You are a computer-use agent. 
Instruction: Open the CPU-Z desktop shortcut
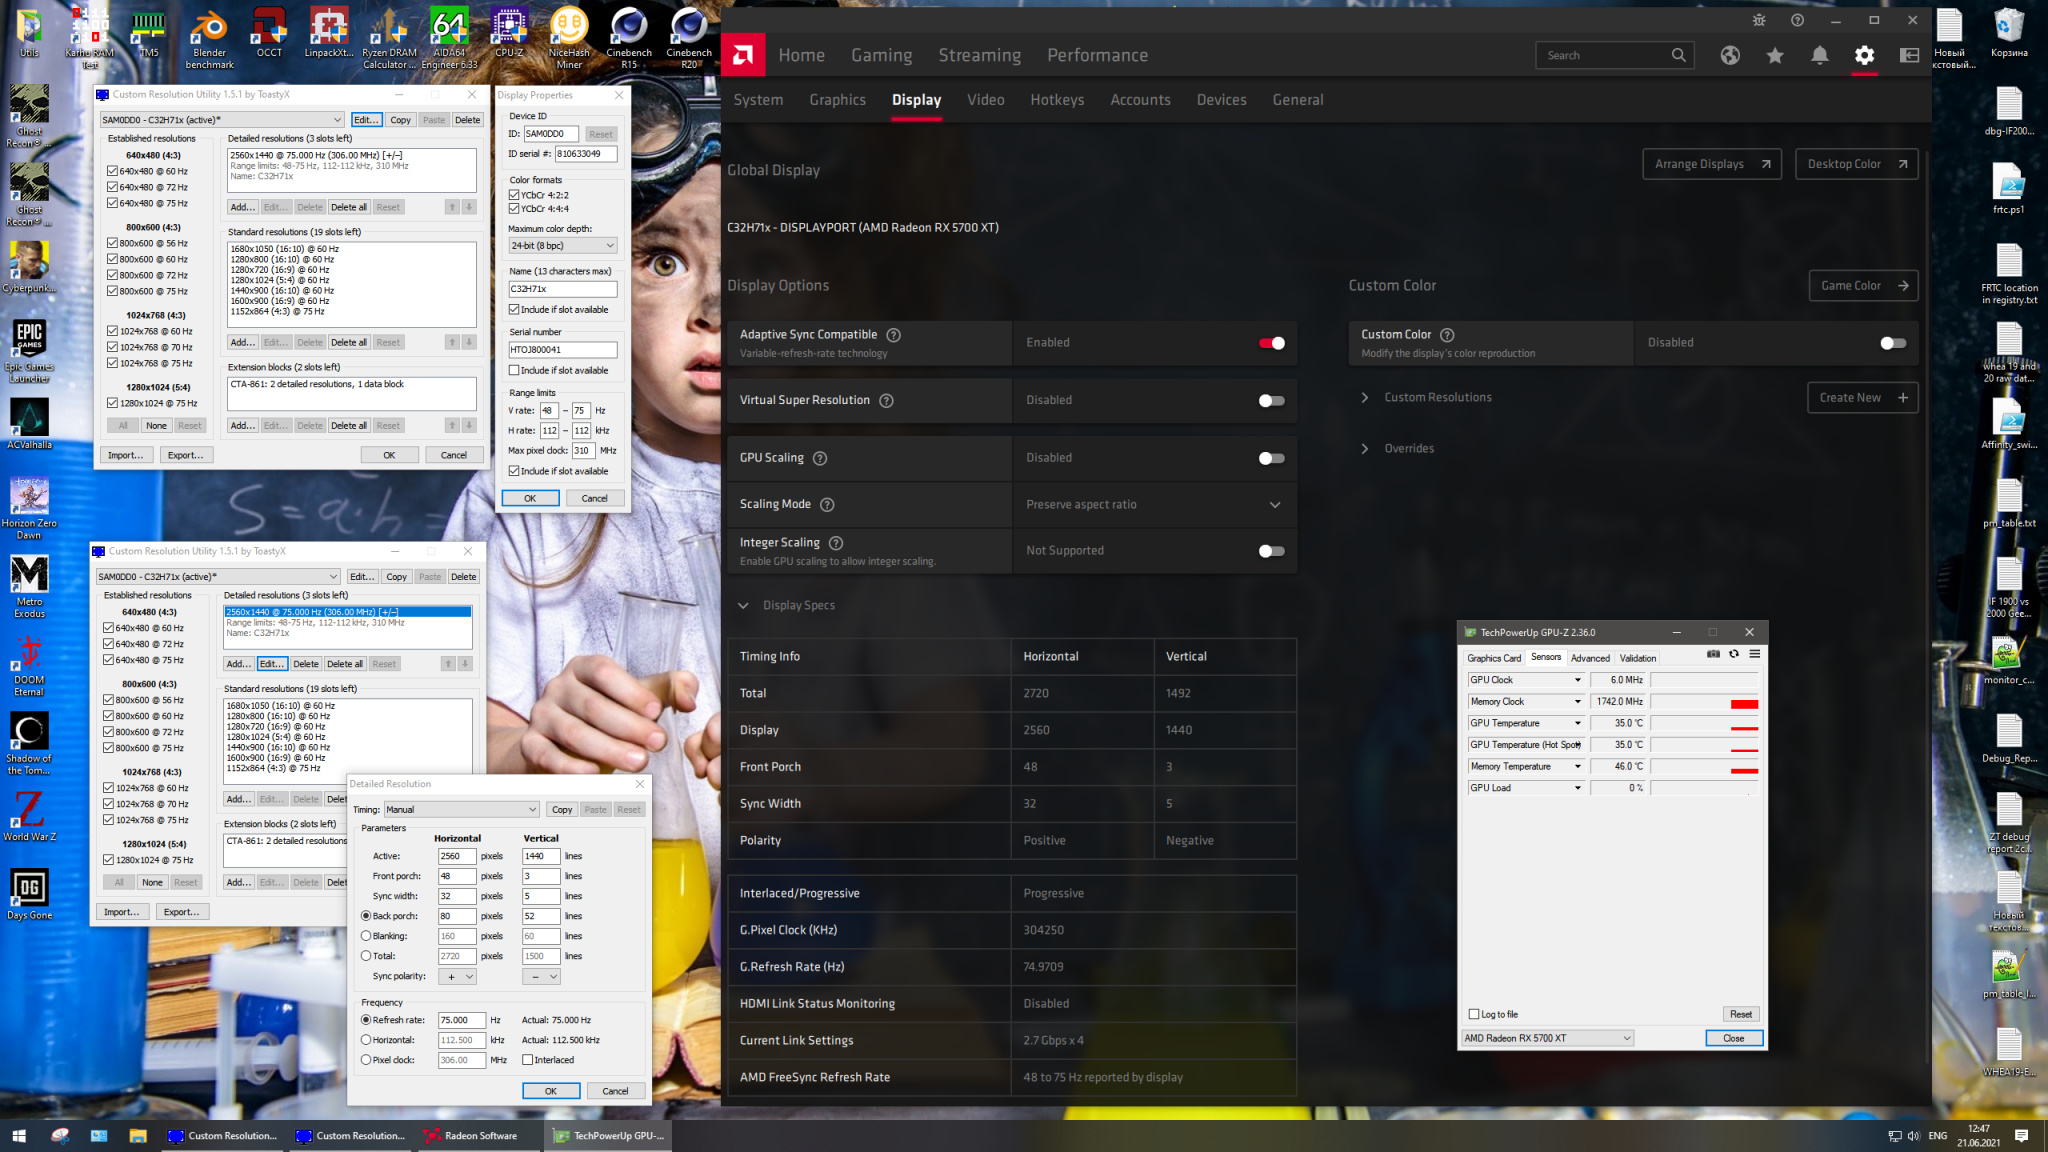(x=509, y=30)
